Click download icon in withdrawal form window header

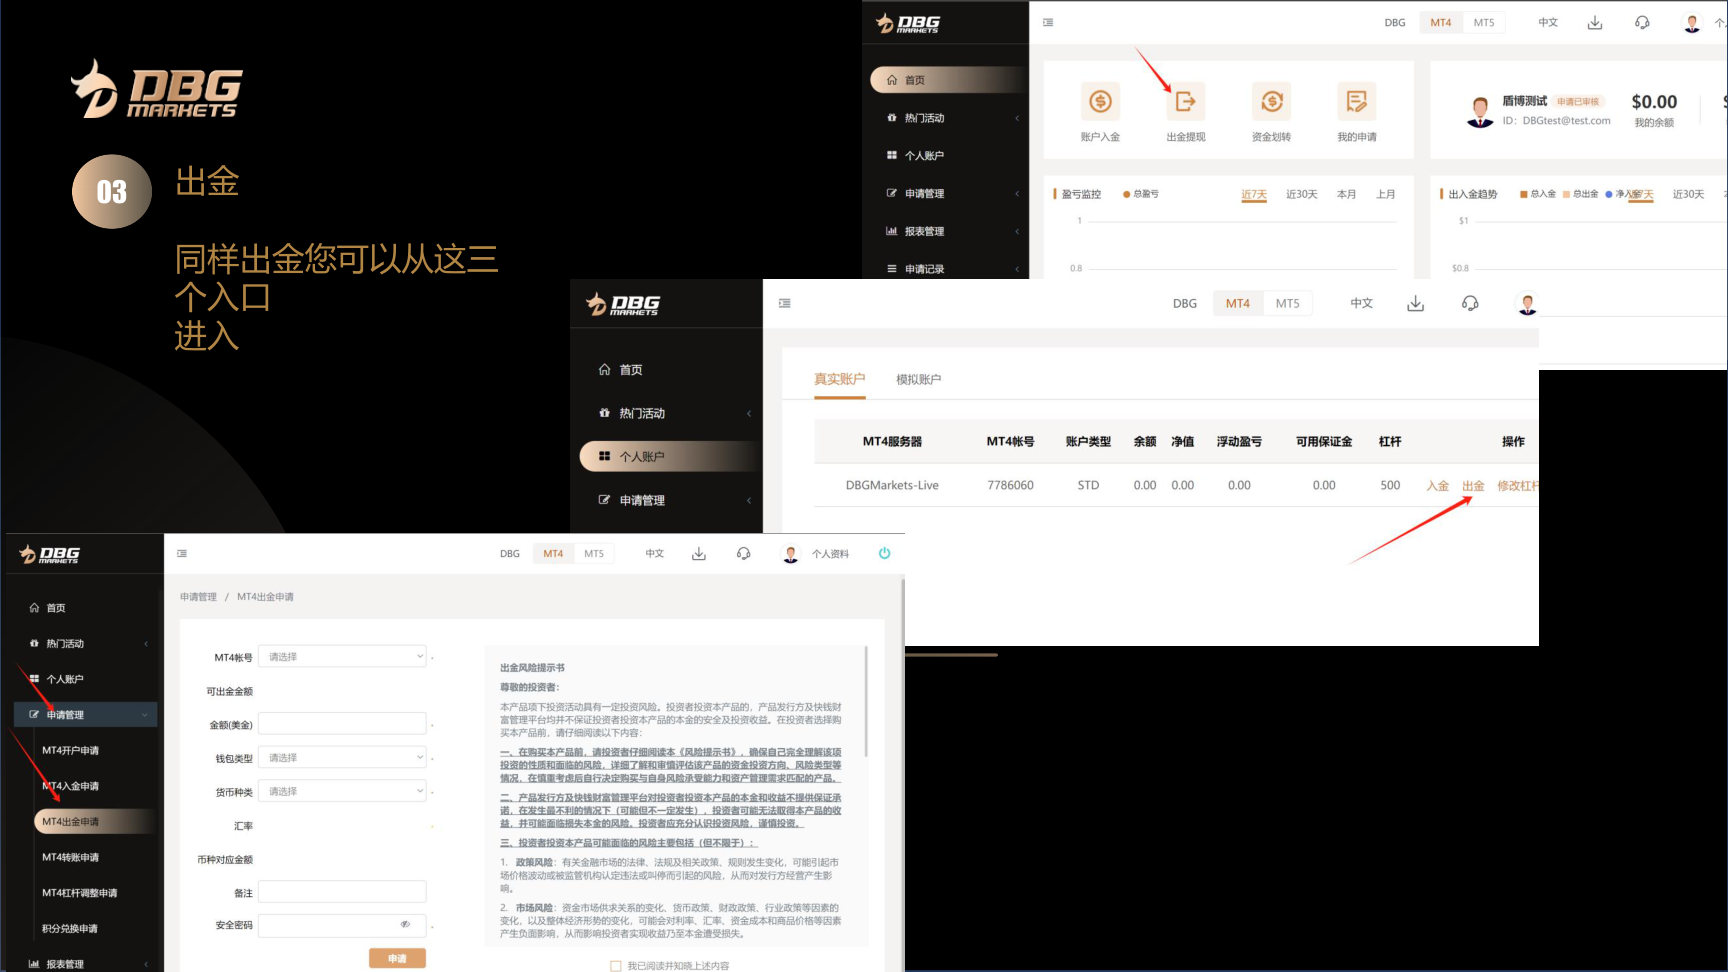(699, 553)
